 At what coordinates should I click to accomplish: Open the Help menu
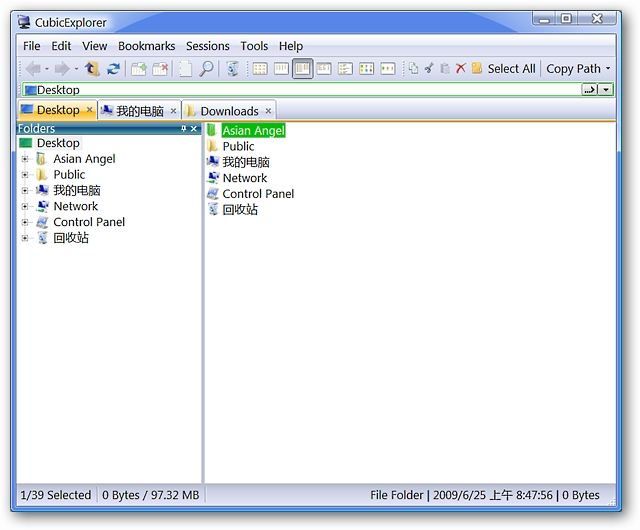291,46
